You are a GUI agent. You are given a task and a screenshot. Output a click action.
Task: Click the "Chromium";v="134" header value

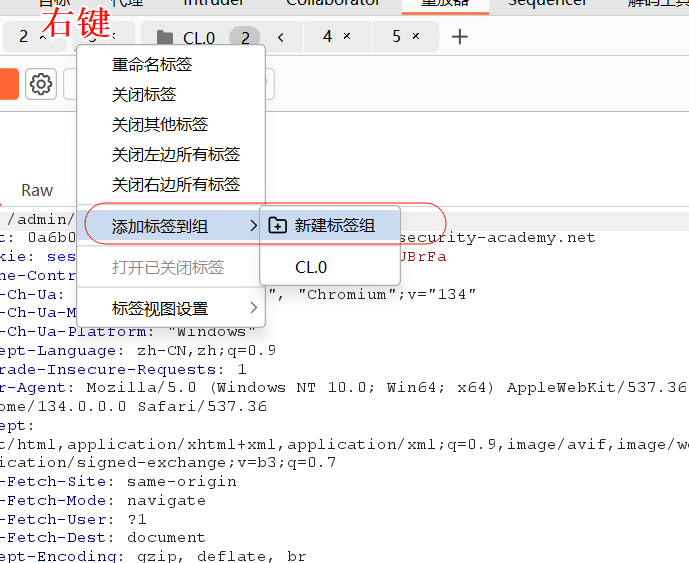387,294
